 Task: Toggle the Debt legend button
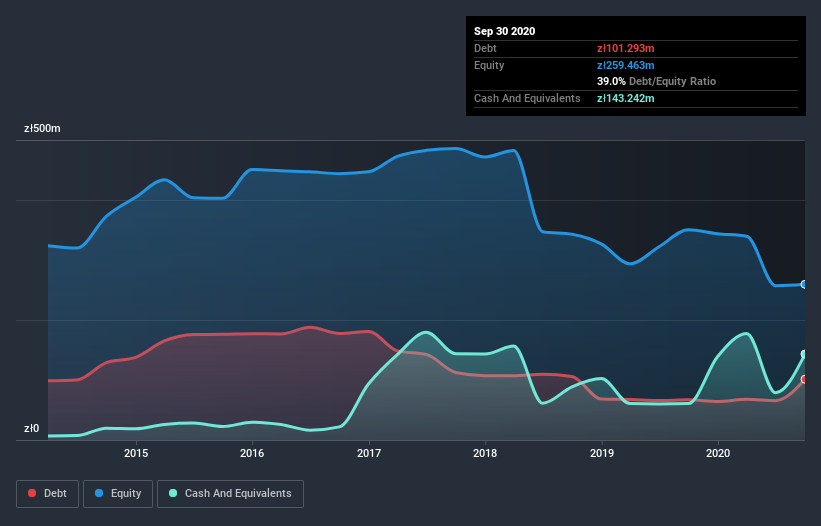[x=48, y=494]
